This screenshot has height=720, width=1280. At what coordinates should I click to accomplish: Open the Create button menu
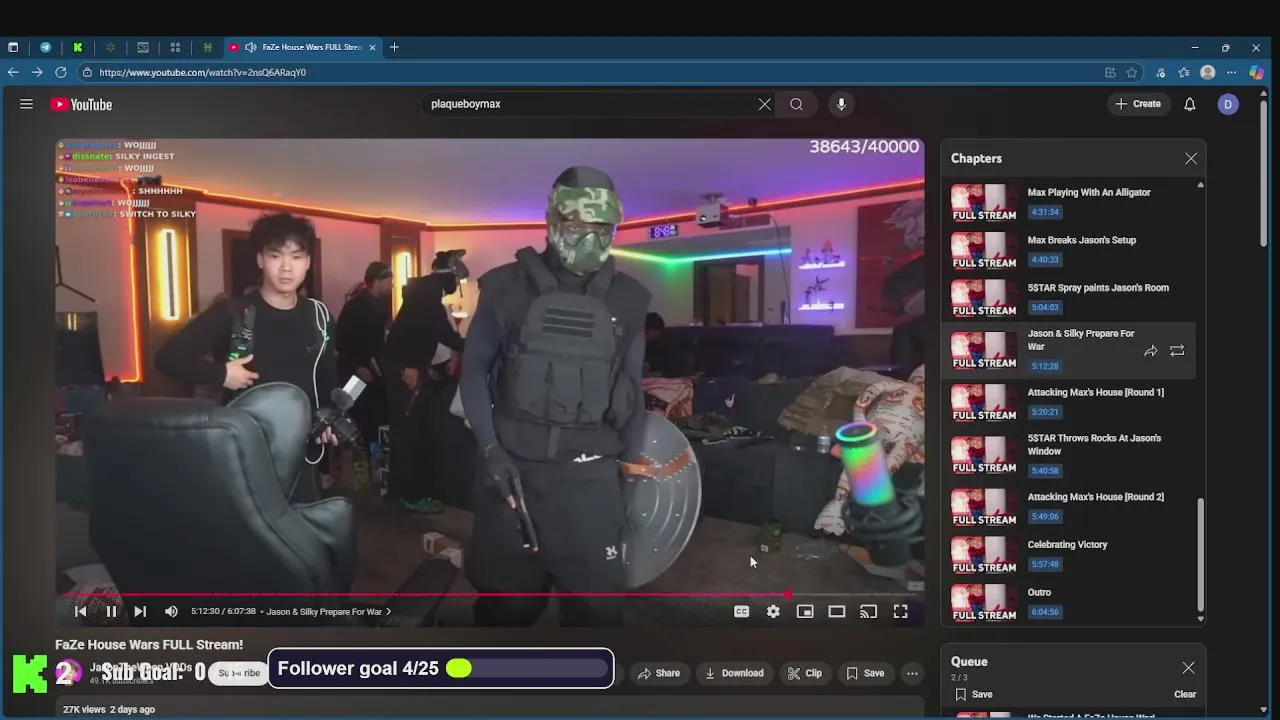pyautogui.click(x=1138, y=104)
